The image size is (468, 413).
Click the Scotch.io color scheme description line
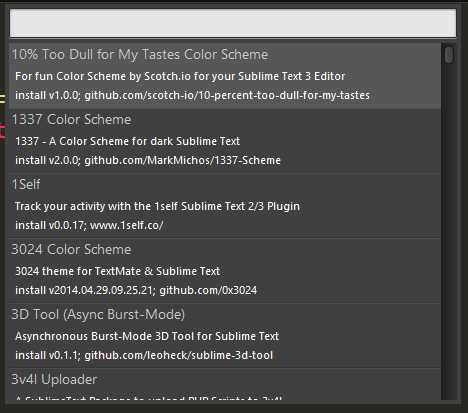(x=180, y=76)
